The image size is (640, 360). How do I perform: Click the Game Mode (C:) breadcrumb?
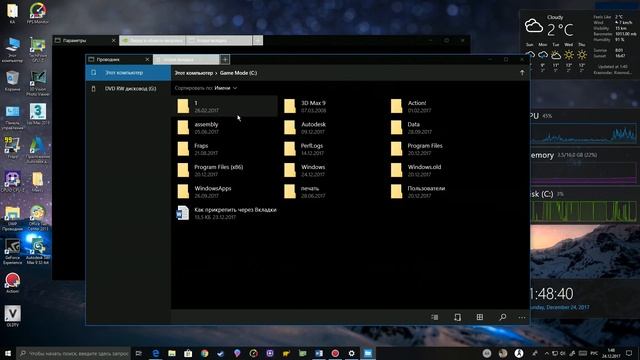pyautogui.click(x=238, y=73)
